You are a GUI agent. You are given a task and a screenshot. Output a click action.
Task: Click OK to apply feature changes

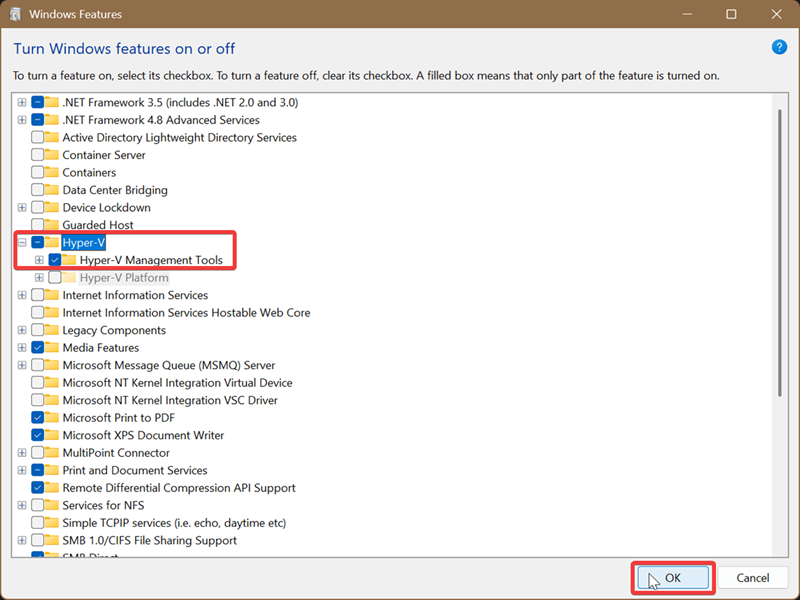(673, 578)
